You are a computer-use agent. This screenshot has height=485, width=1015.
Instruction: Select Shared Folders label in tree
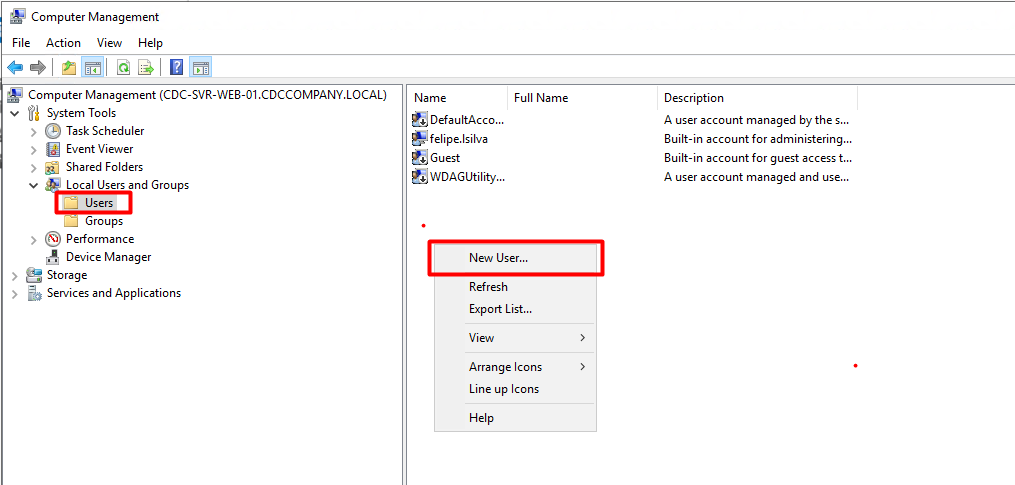(x=104, y=167)
